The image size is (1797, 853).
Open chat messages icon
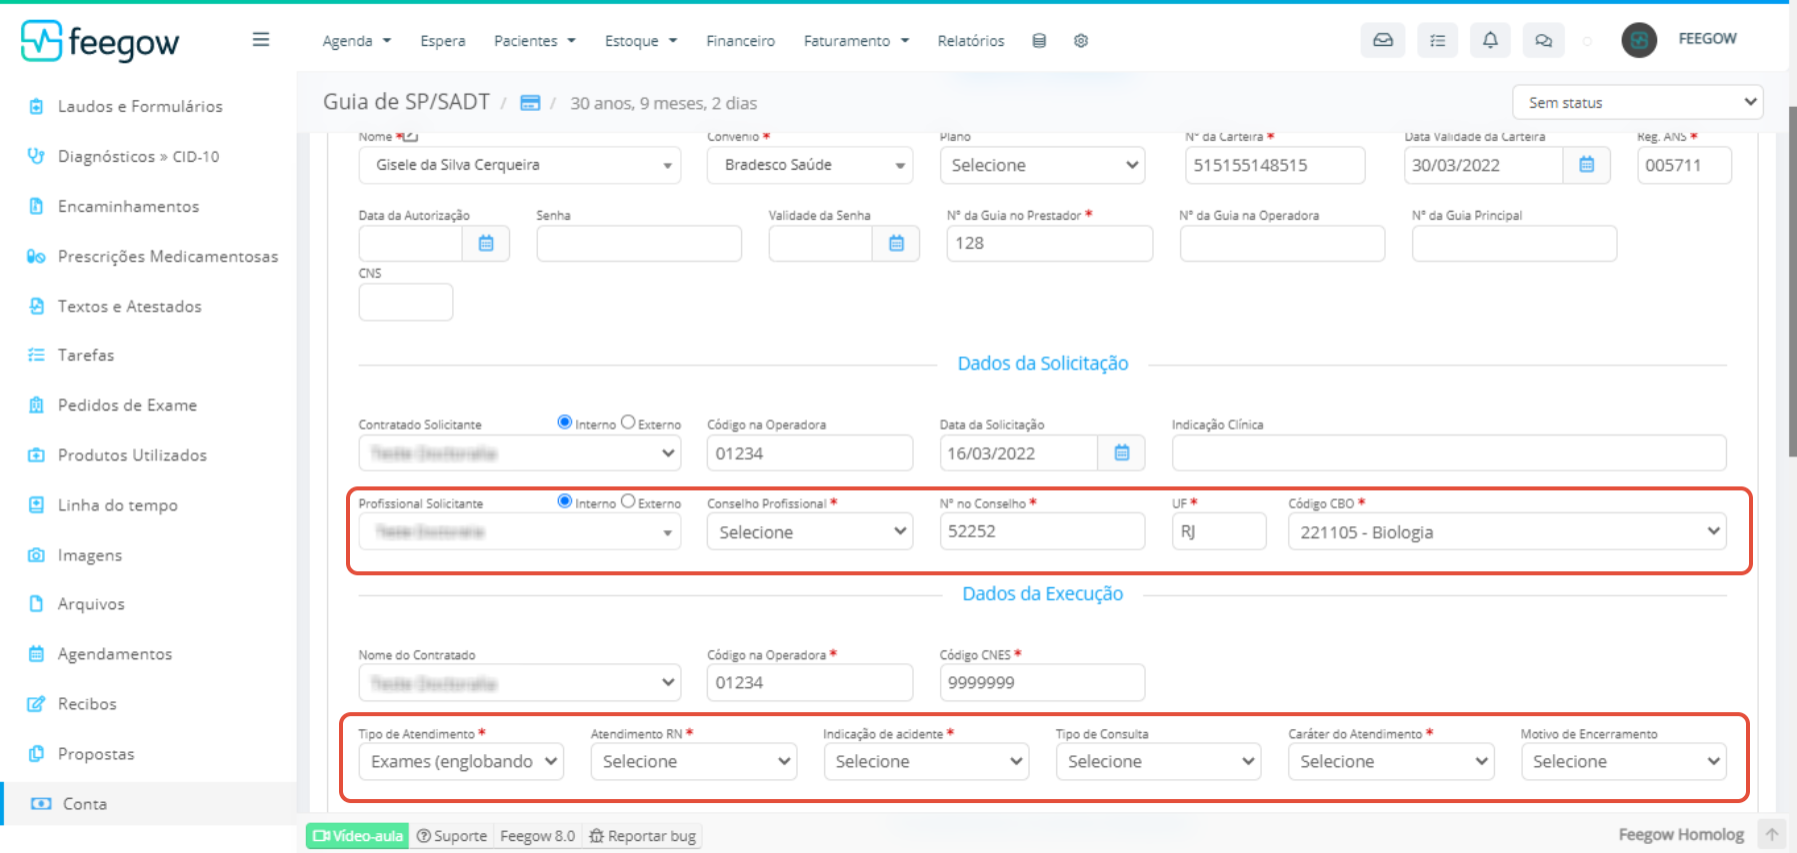(1544, 40)
